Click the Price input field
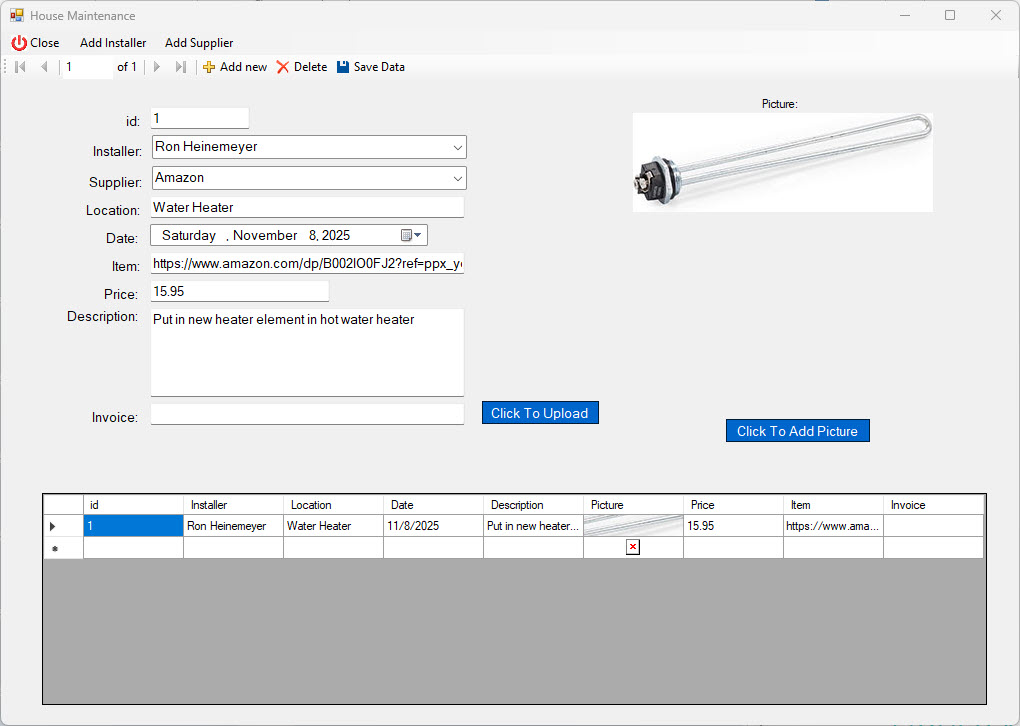The height and width of the screenshot is (726, 1020). (x=239, y=291)
